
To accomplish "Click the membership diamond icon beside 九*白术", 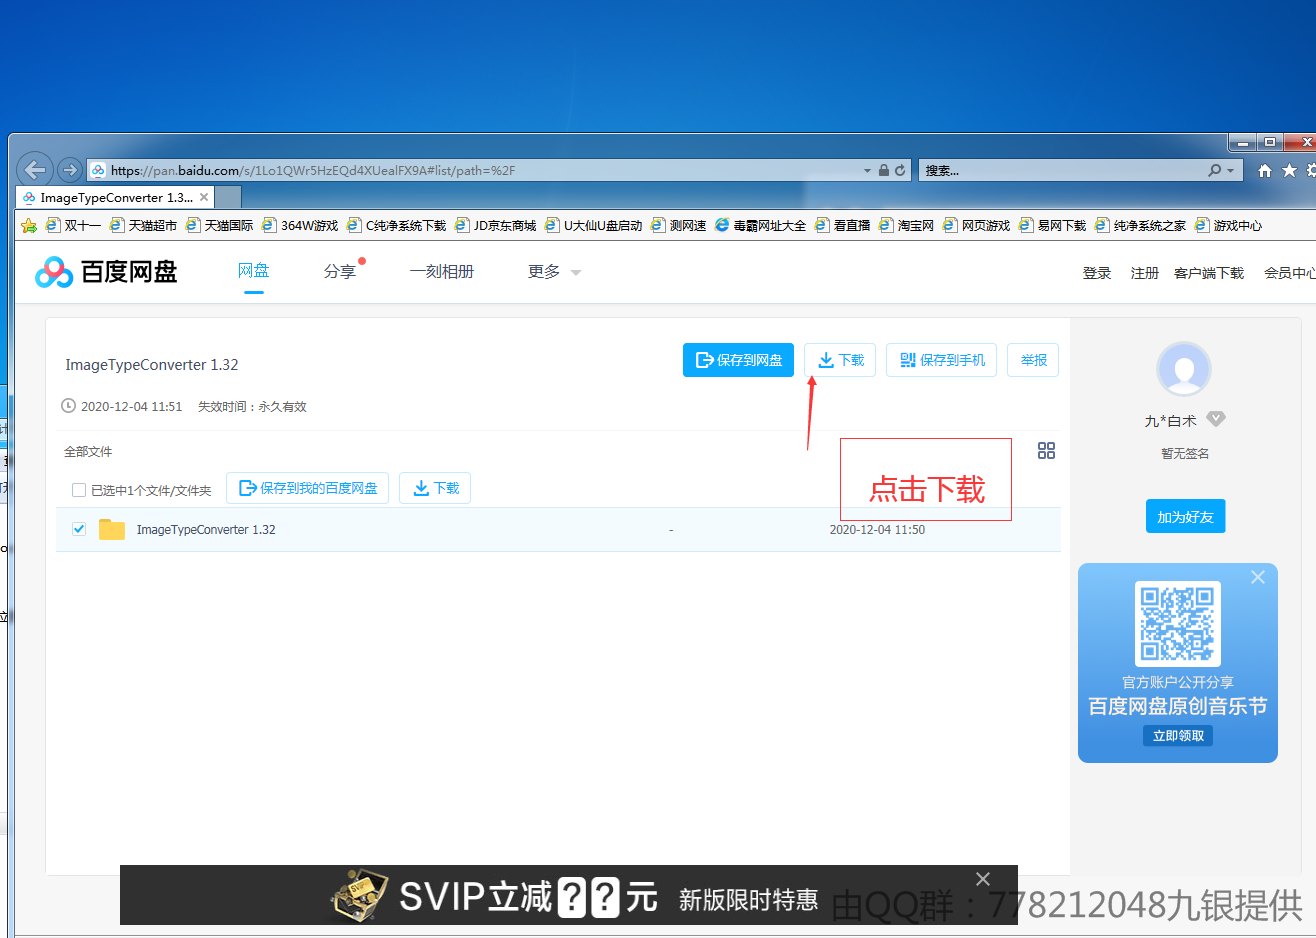I will click(x=1216, y=419).
